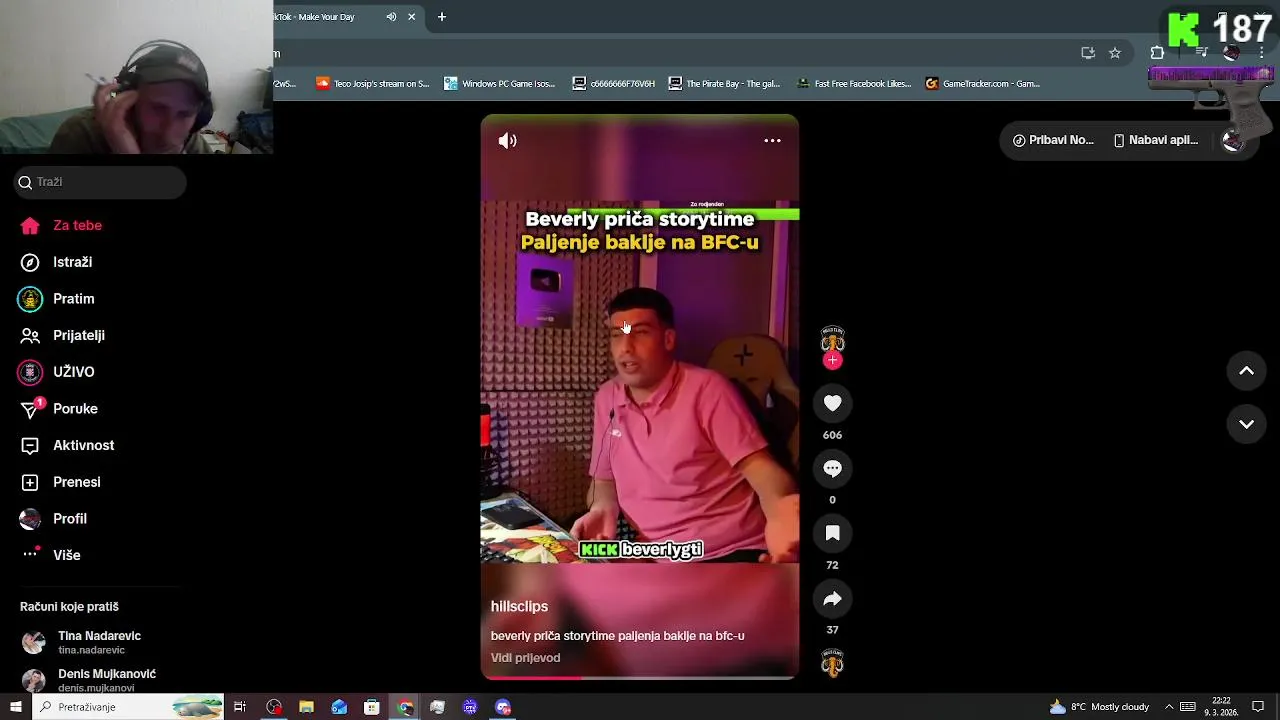1280x720 pixels.
Task: Open the 8°C Mostly cloudy weather widget
Action: coord(1099,707)
